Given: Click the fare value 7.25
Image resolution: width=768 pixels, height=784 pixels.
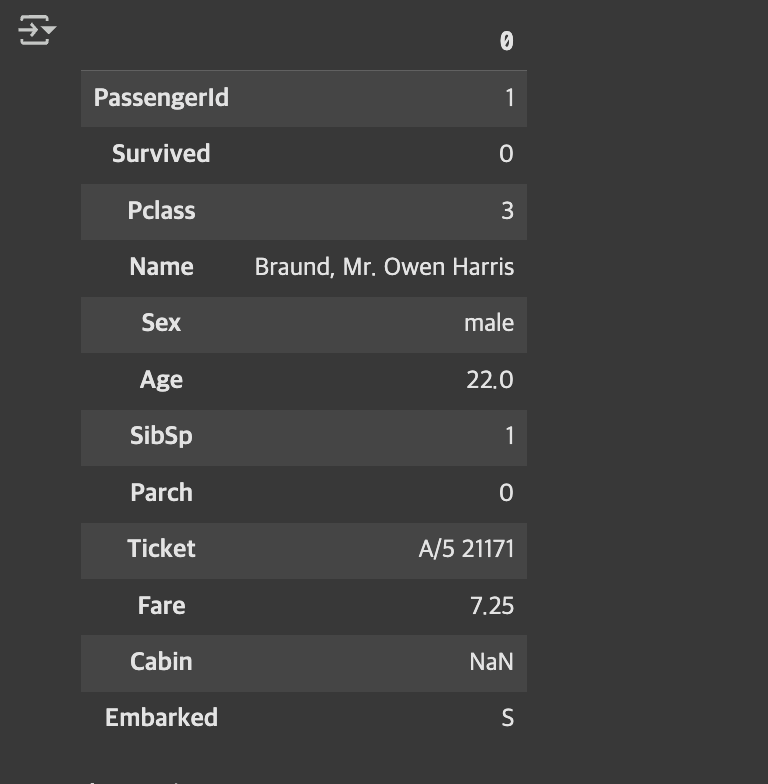Looking at the screenshot, I should 492,606.
